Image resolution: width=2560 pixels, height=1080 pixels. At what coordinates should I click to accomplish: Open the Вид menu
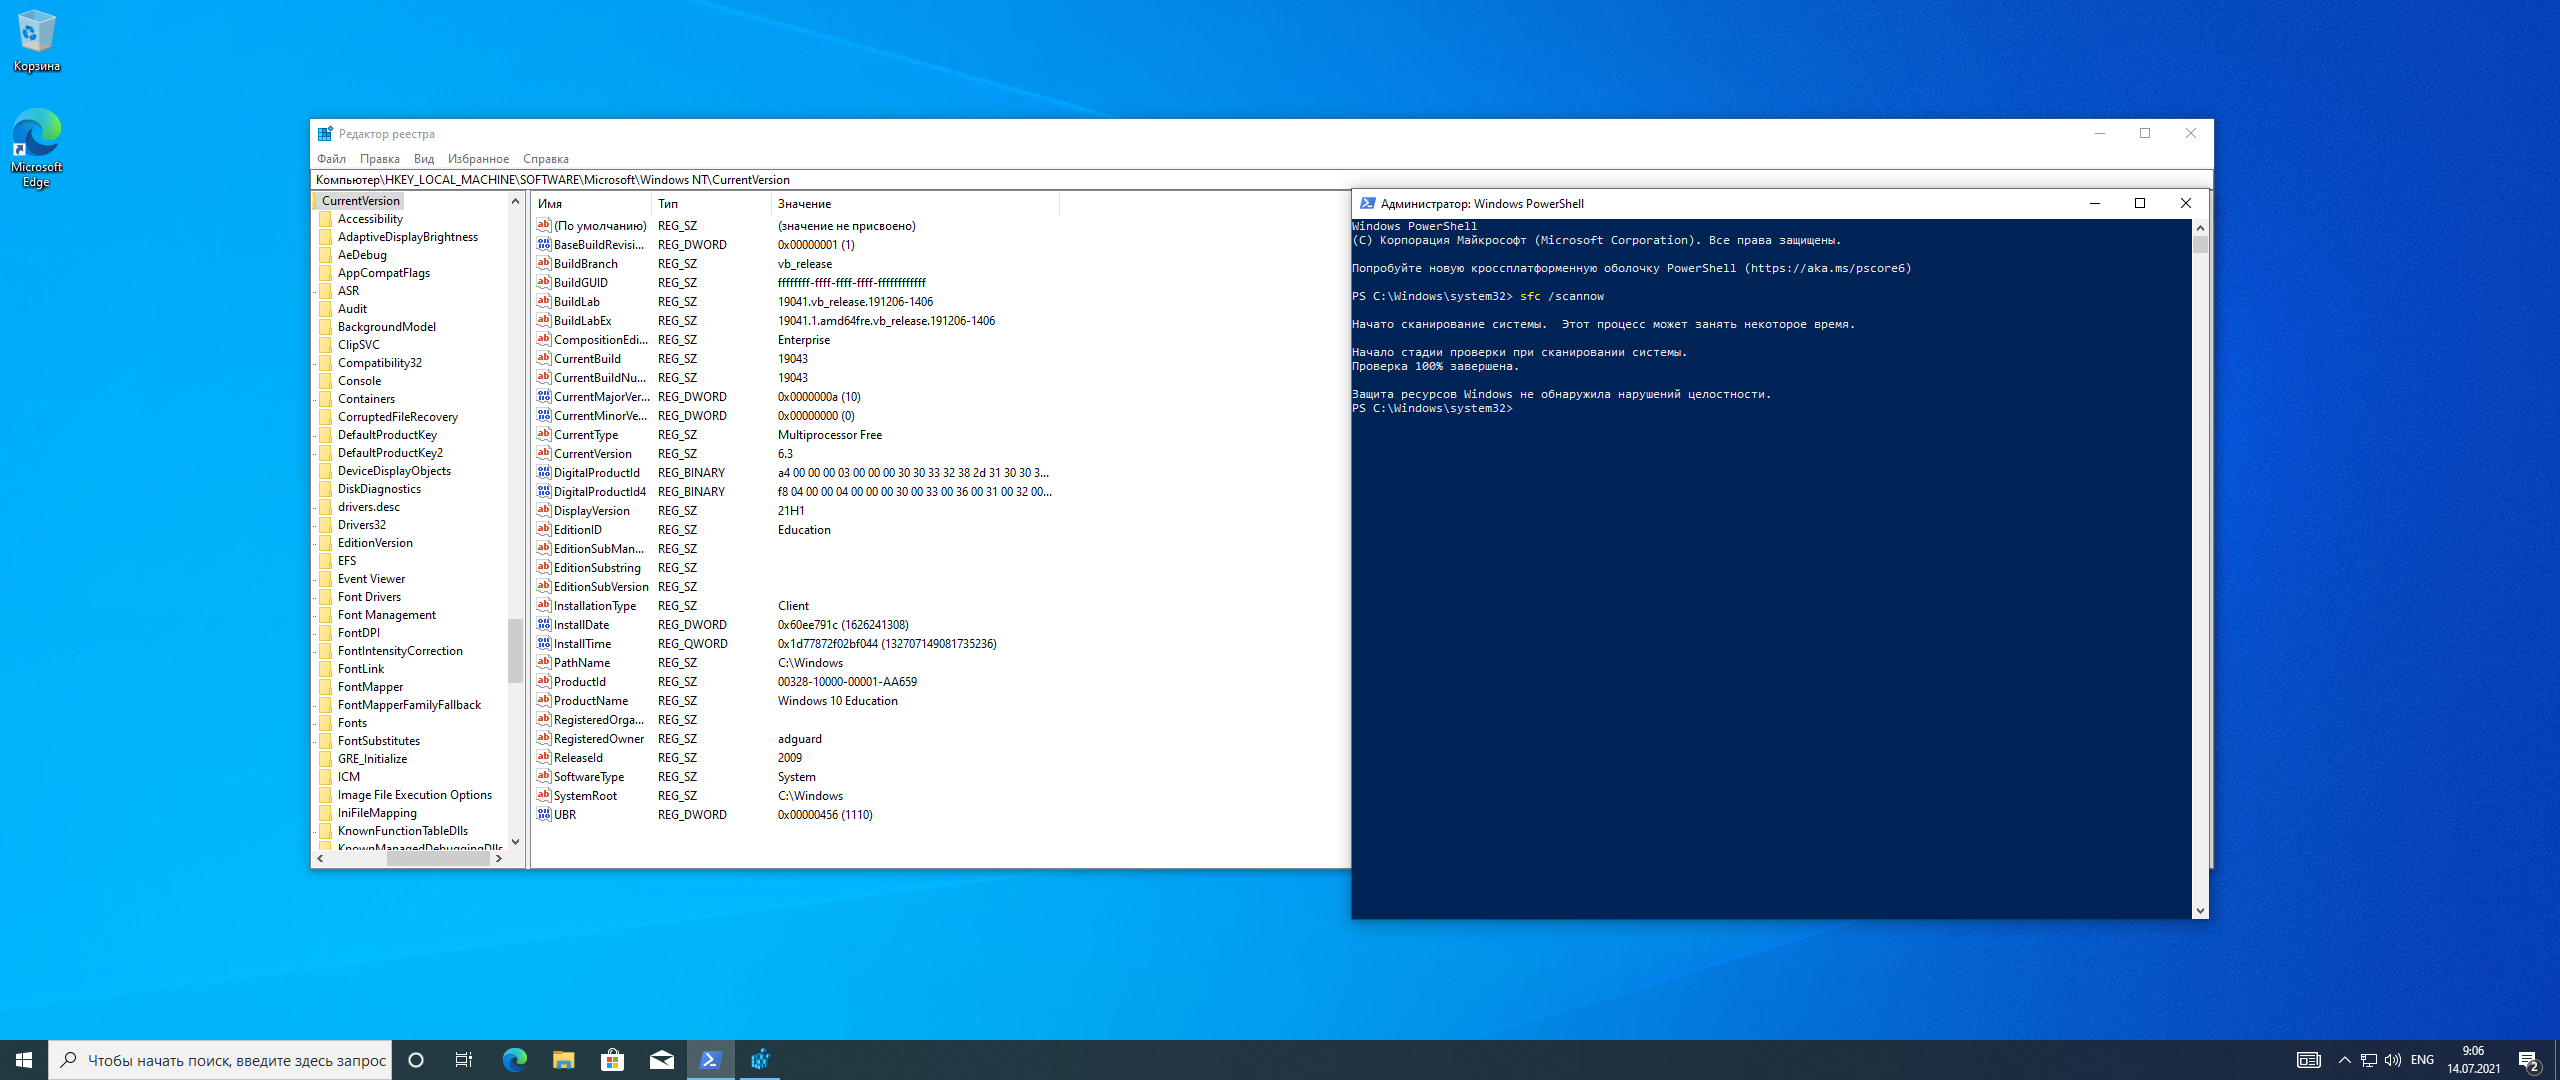coord(424,159)
